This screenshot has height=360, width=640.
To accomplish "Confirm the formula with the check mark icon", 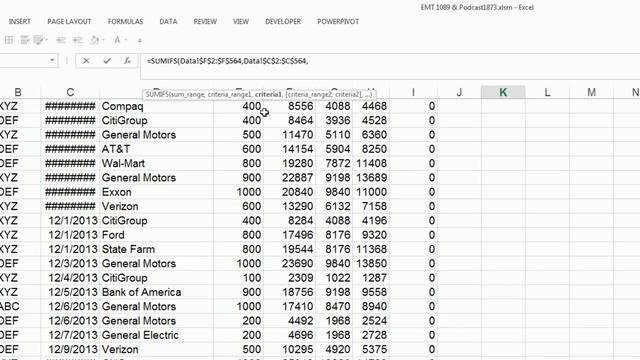I will 107,61.
